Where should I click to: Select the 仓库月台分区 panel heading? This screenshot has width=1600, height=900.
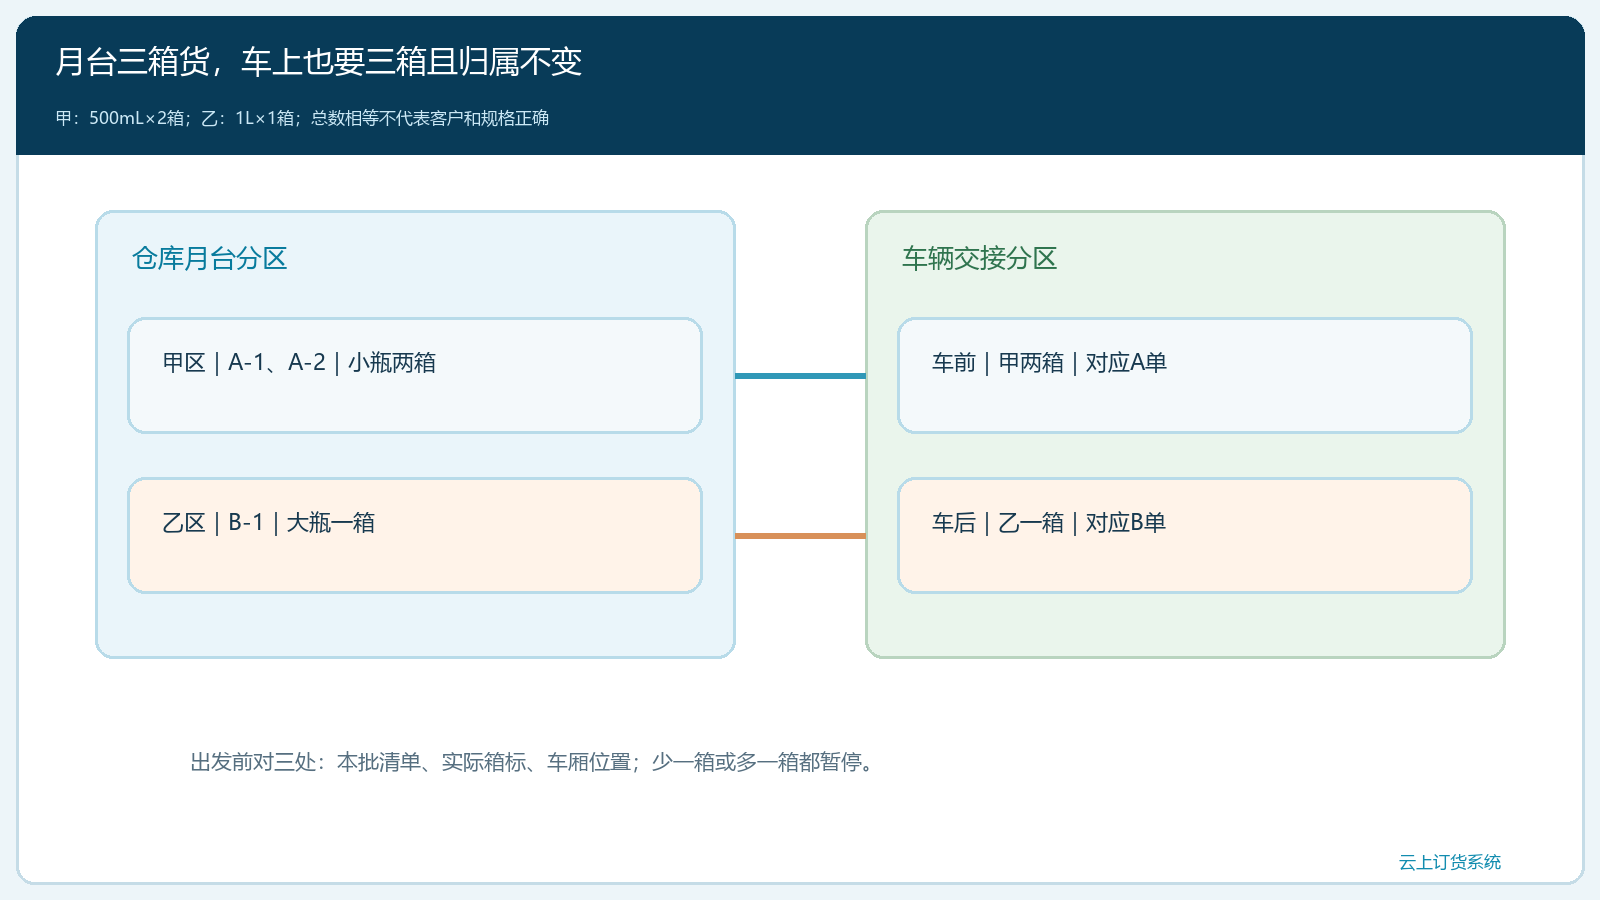[210, 258]
